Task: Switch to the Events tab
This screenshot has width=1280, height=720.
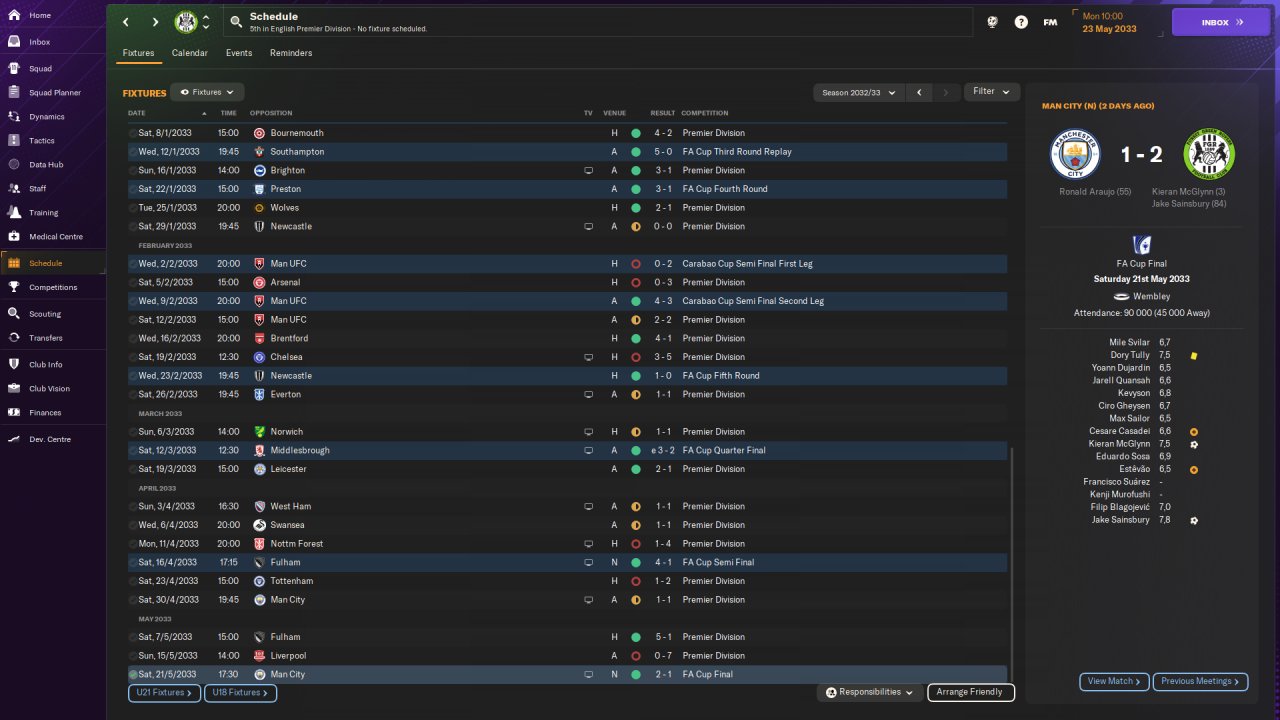Action: (x=239, y=53)
